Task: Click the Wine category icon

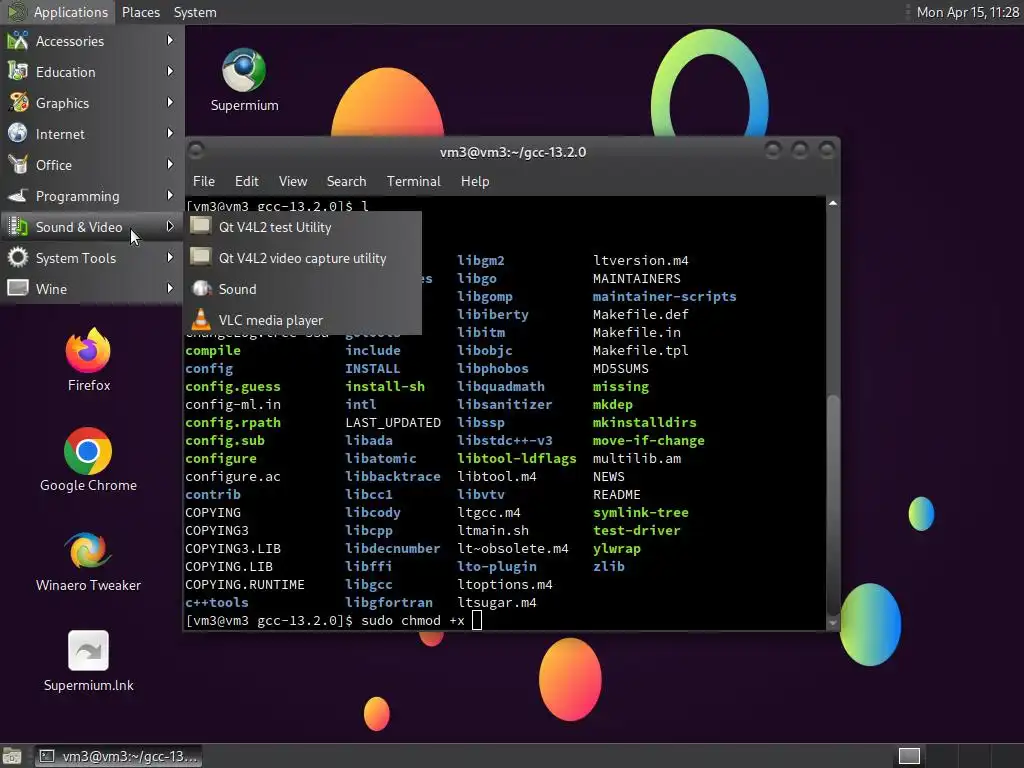Action: click(18, 288)
